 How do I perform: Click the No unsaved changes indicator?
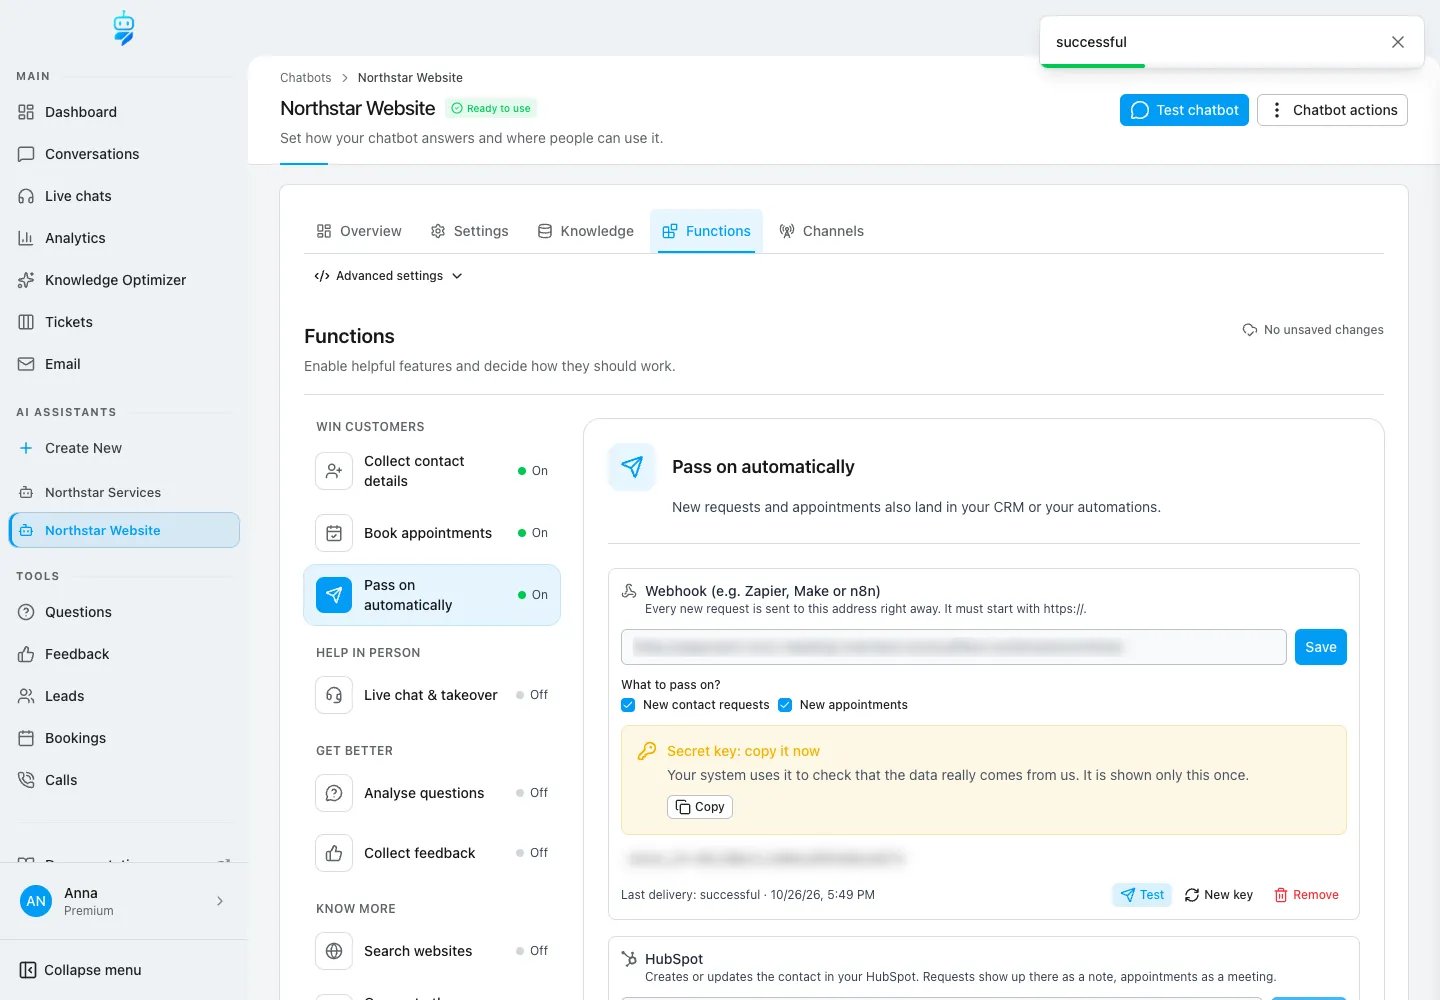coord(1313,330)
